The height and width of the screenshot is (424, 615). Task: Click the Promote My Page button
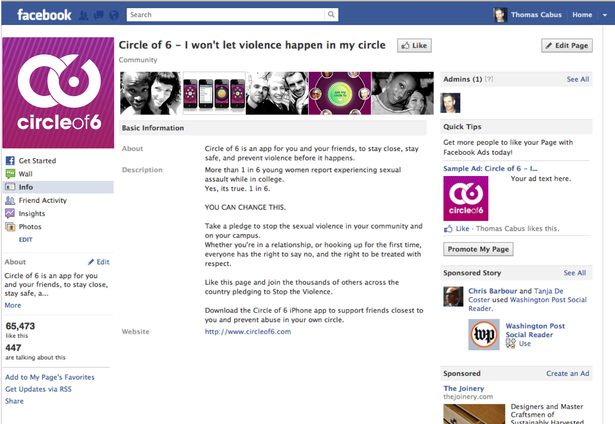tap(479, 249)
